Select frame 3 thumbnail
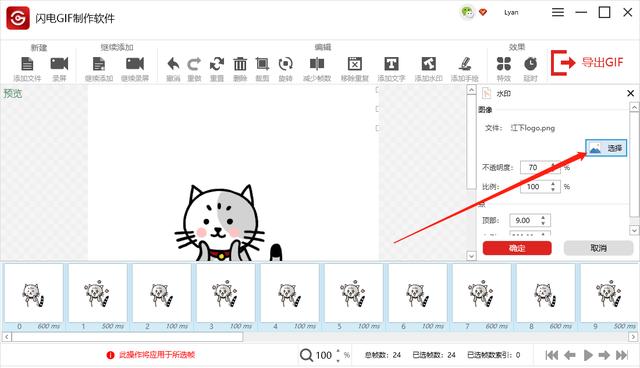The height and width of the screenshot is (368, 640). coord(226,293)
